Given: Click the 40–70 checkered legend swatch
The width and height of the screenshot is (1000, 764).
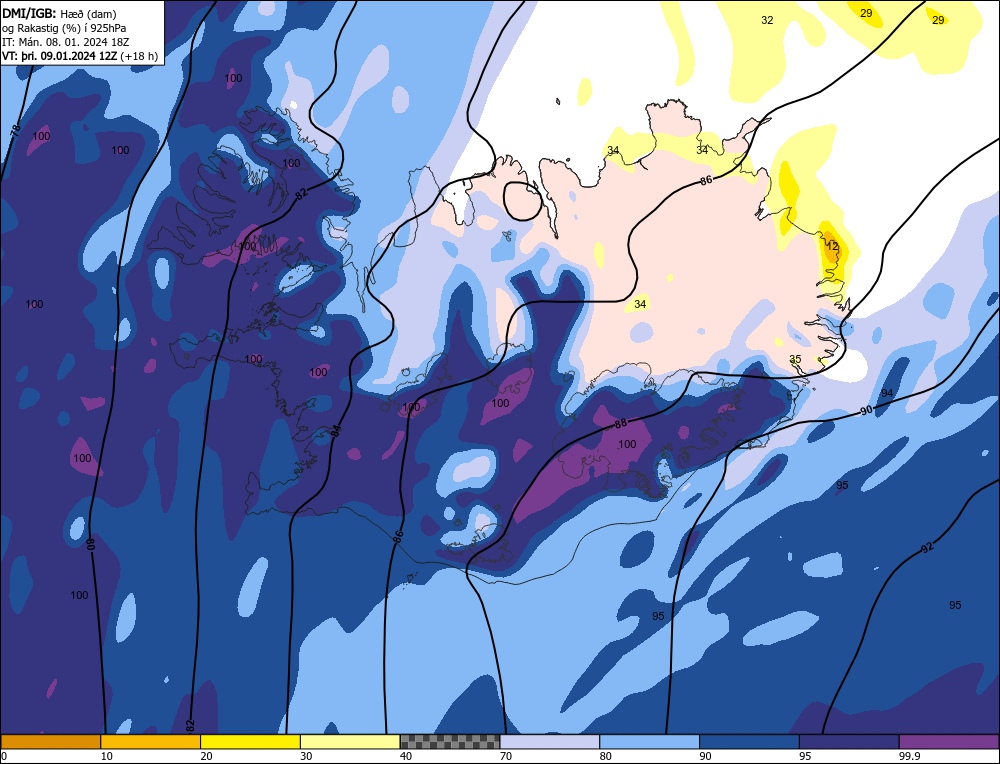Looking at the screenshot, I should 450,742.
